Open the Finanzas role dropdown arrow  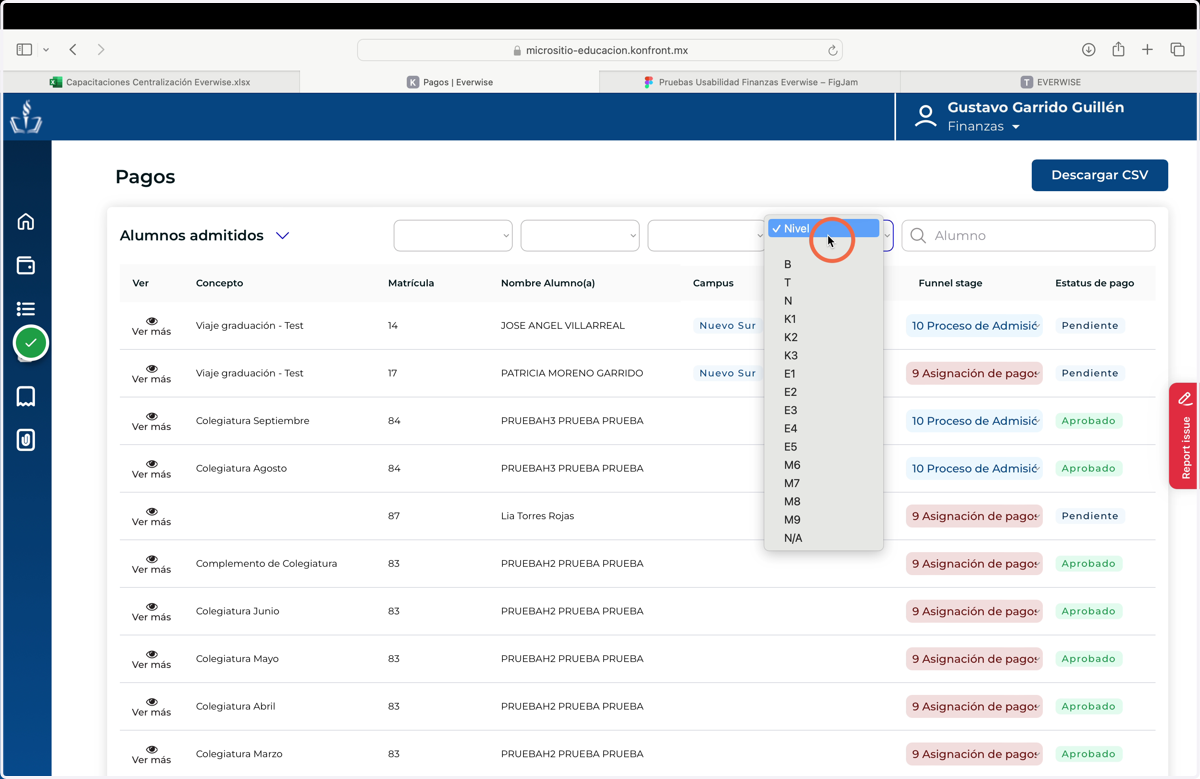(1016, 127)
